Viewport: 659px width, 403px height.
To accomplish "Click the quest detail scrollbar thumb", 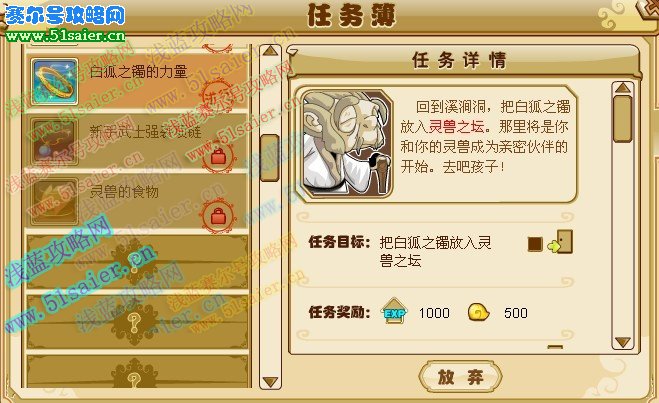I will 622,119.
